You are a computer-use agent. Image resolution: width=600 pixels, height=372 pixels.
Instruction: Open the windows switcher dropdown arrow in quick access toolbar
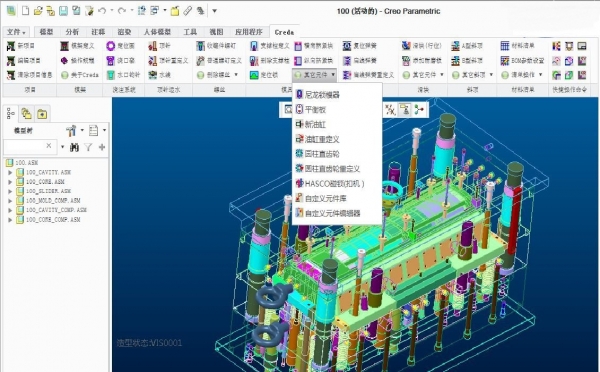pos(165,11)
